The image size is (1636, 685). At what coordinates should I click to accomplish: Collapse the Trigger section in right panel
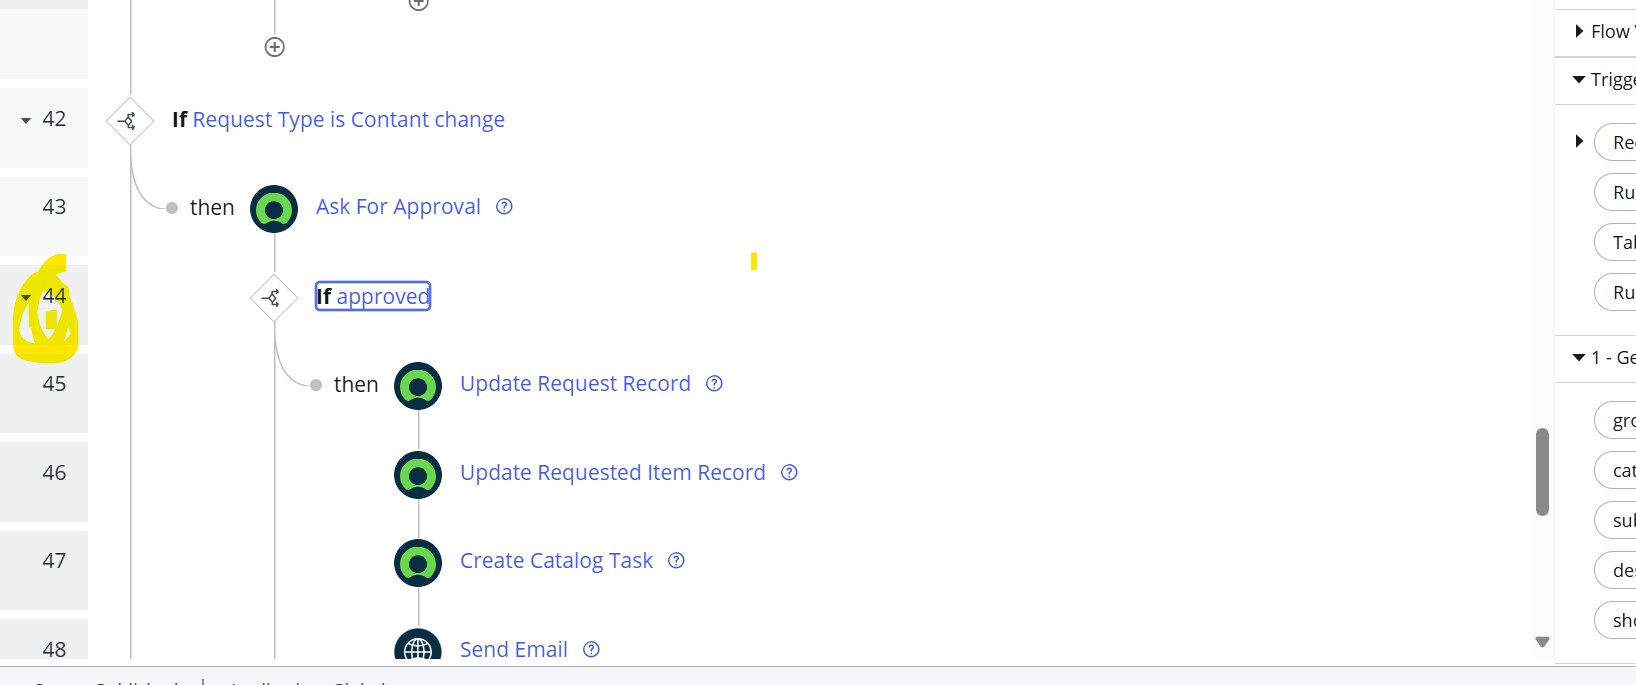[x=1579, y=79]
